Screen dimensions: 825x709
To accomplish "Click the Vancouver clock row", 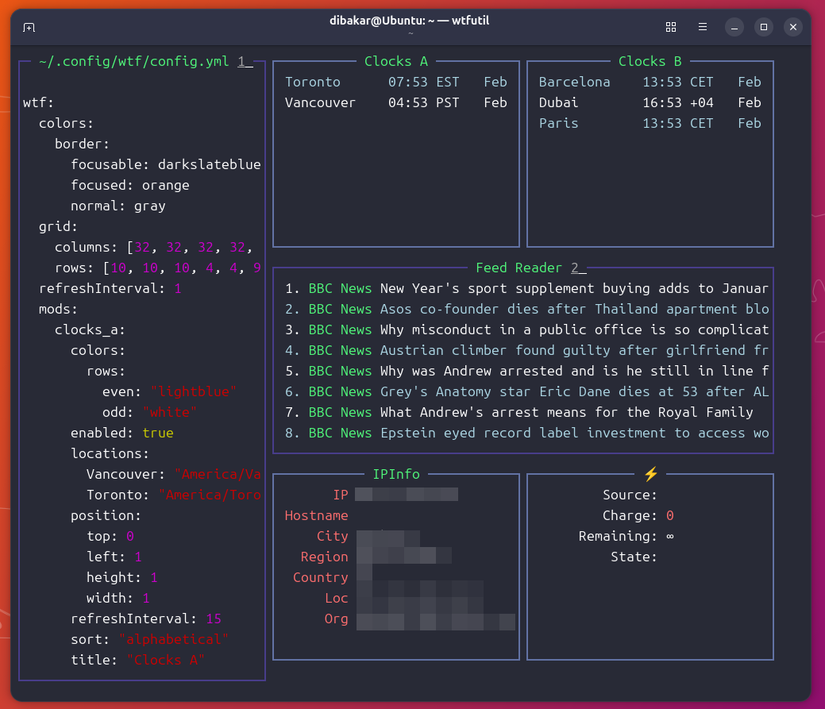I will click(396, 103).
